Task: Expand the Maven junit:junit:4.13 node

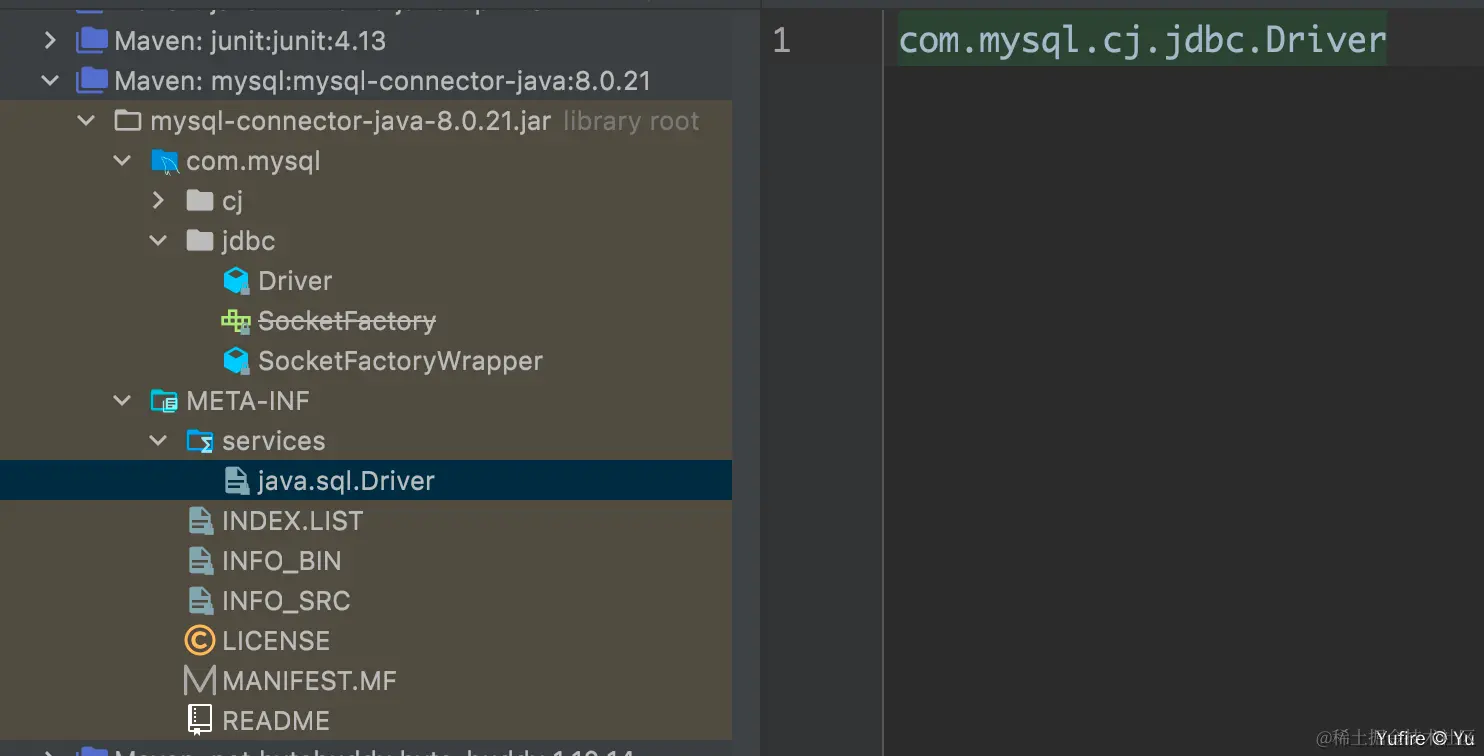Action: pyautogui.click(x=50, y=41)
